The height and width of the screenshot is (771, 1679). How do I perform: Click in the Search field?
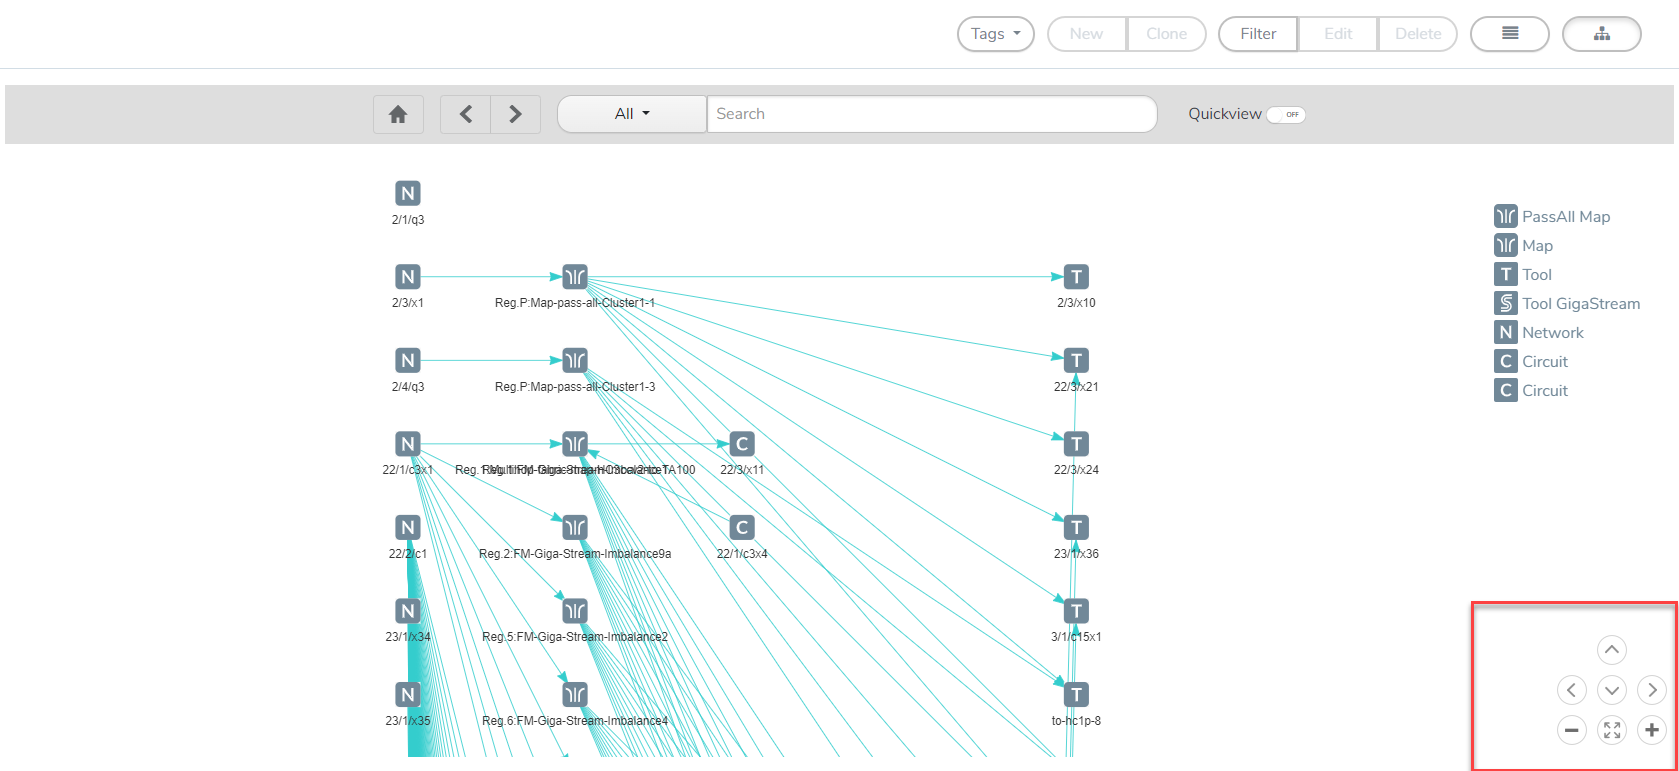930,114
